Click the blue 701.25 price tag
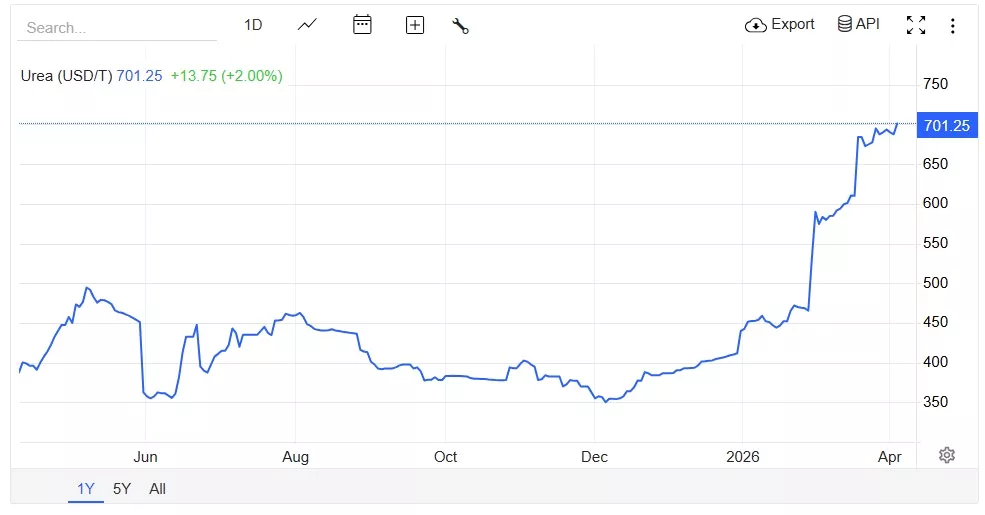 click(946, 125)
